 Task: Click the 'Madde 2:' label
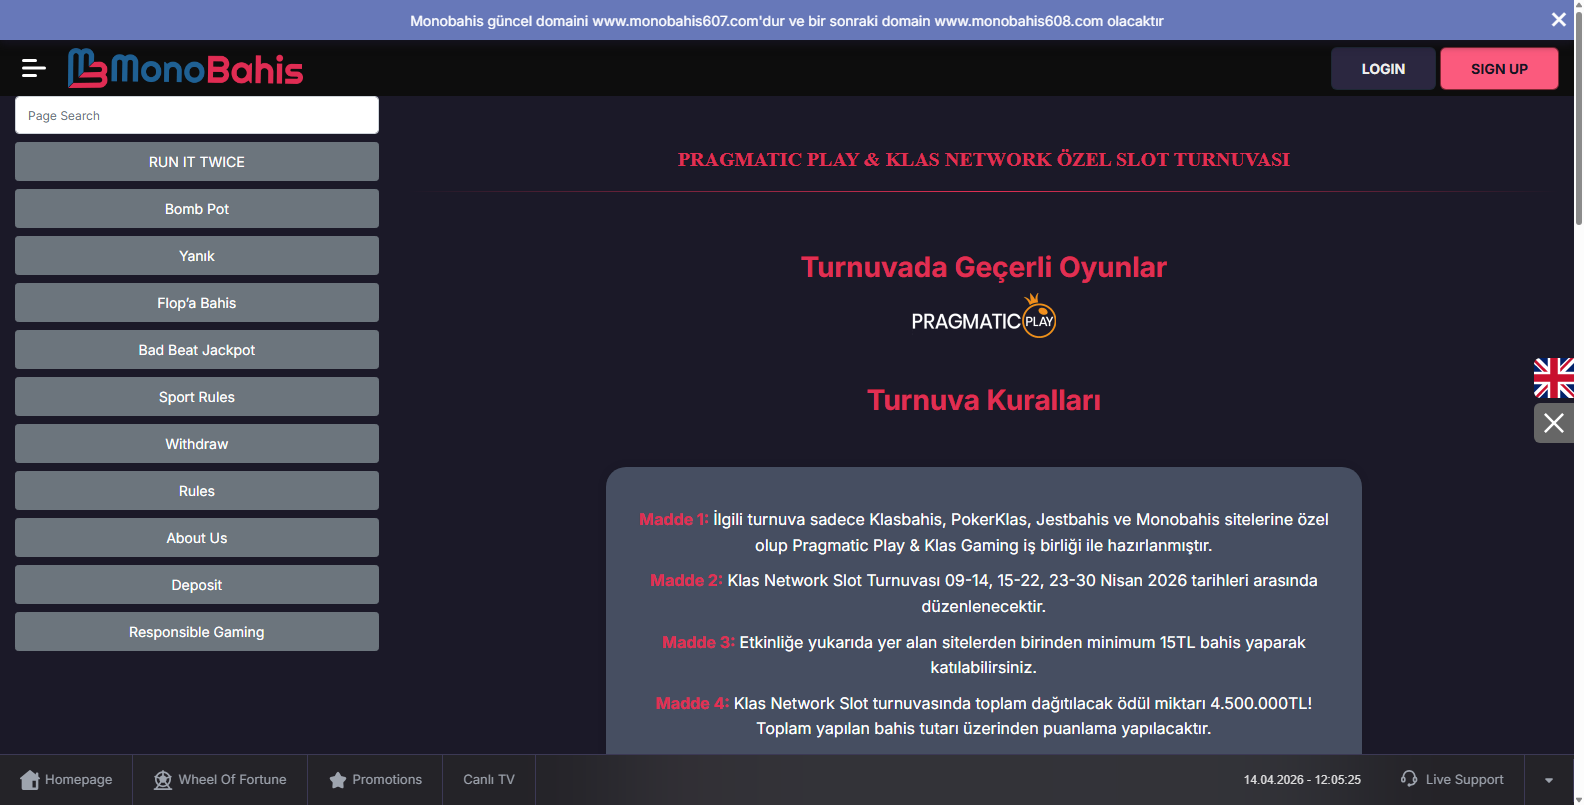click(x=686, y=580)
